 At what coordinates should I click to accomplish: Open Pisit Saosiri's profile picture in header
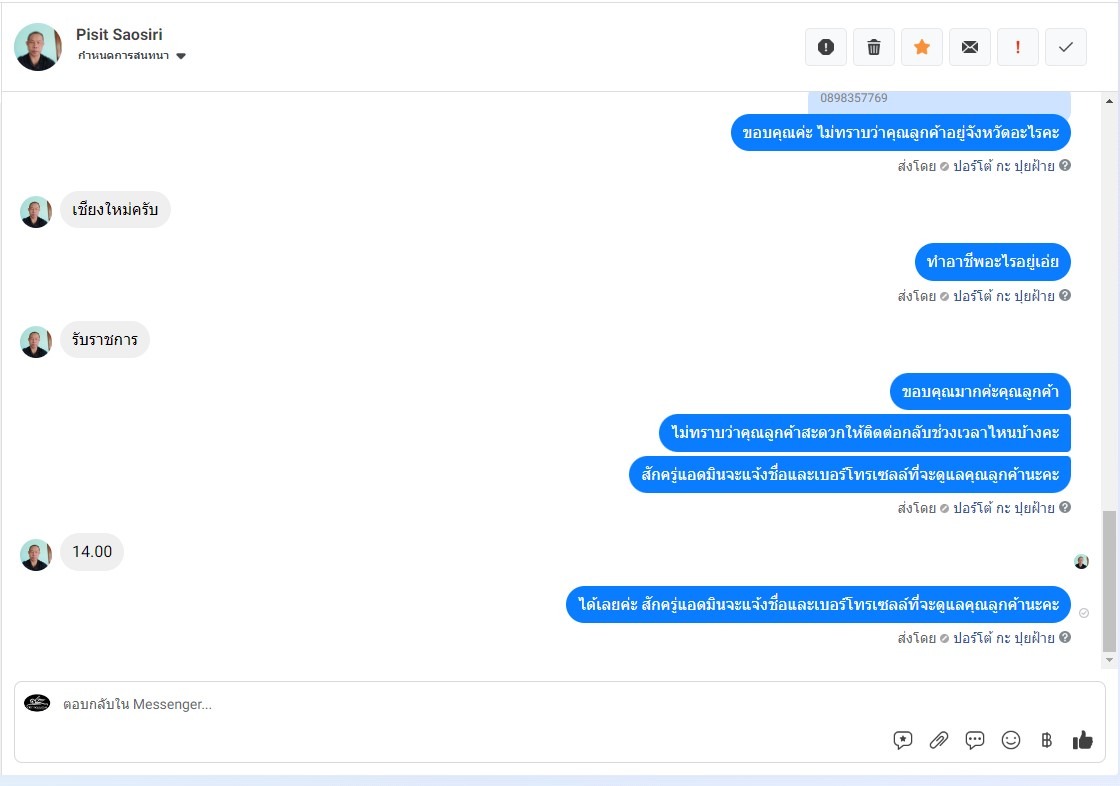(37, 47)
